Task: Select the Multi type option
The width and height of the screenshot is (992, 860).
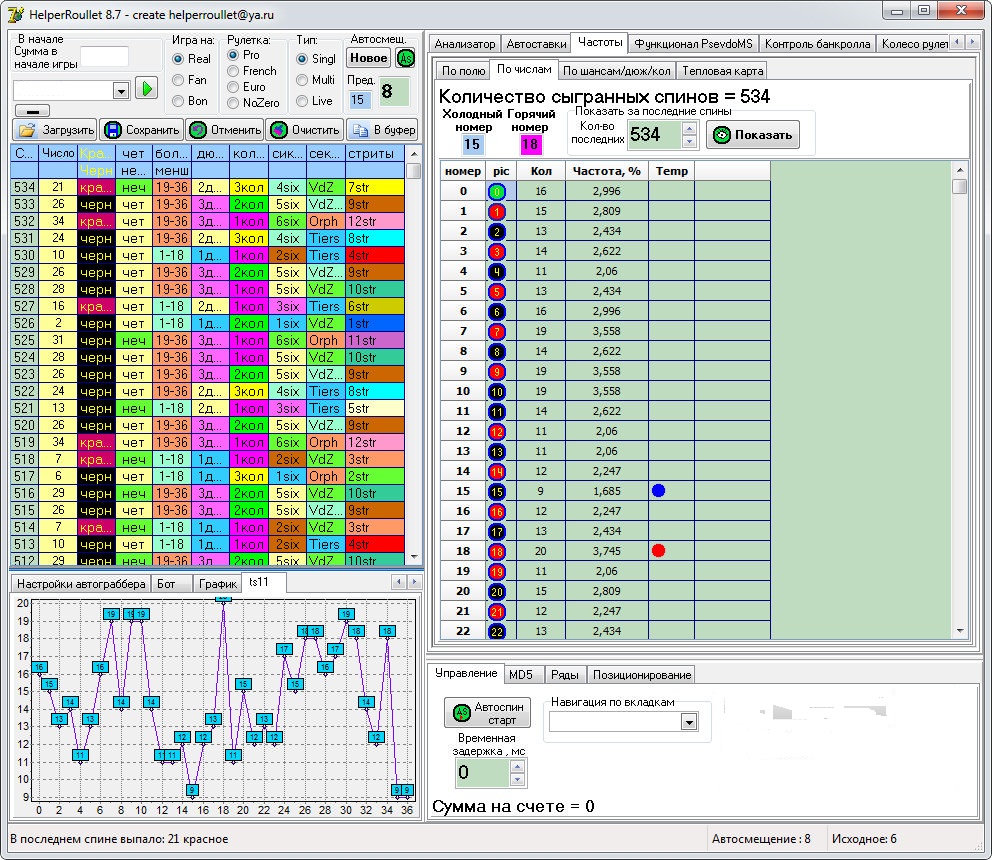Action: pos(302,80)
